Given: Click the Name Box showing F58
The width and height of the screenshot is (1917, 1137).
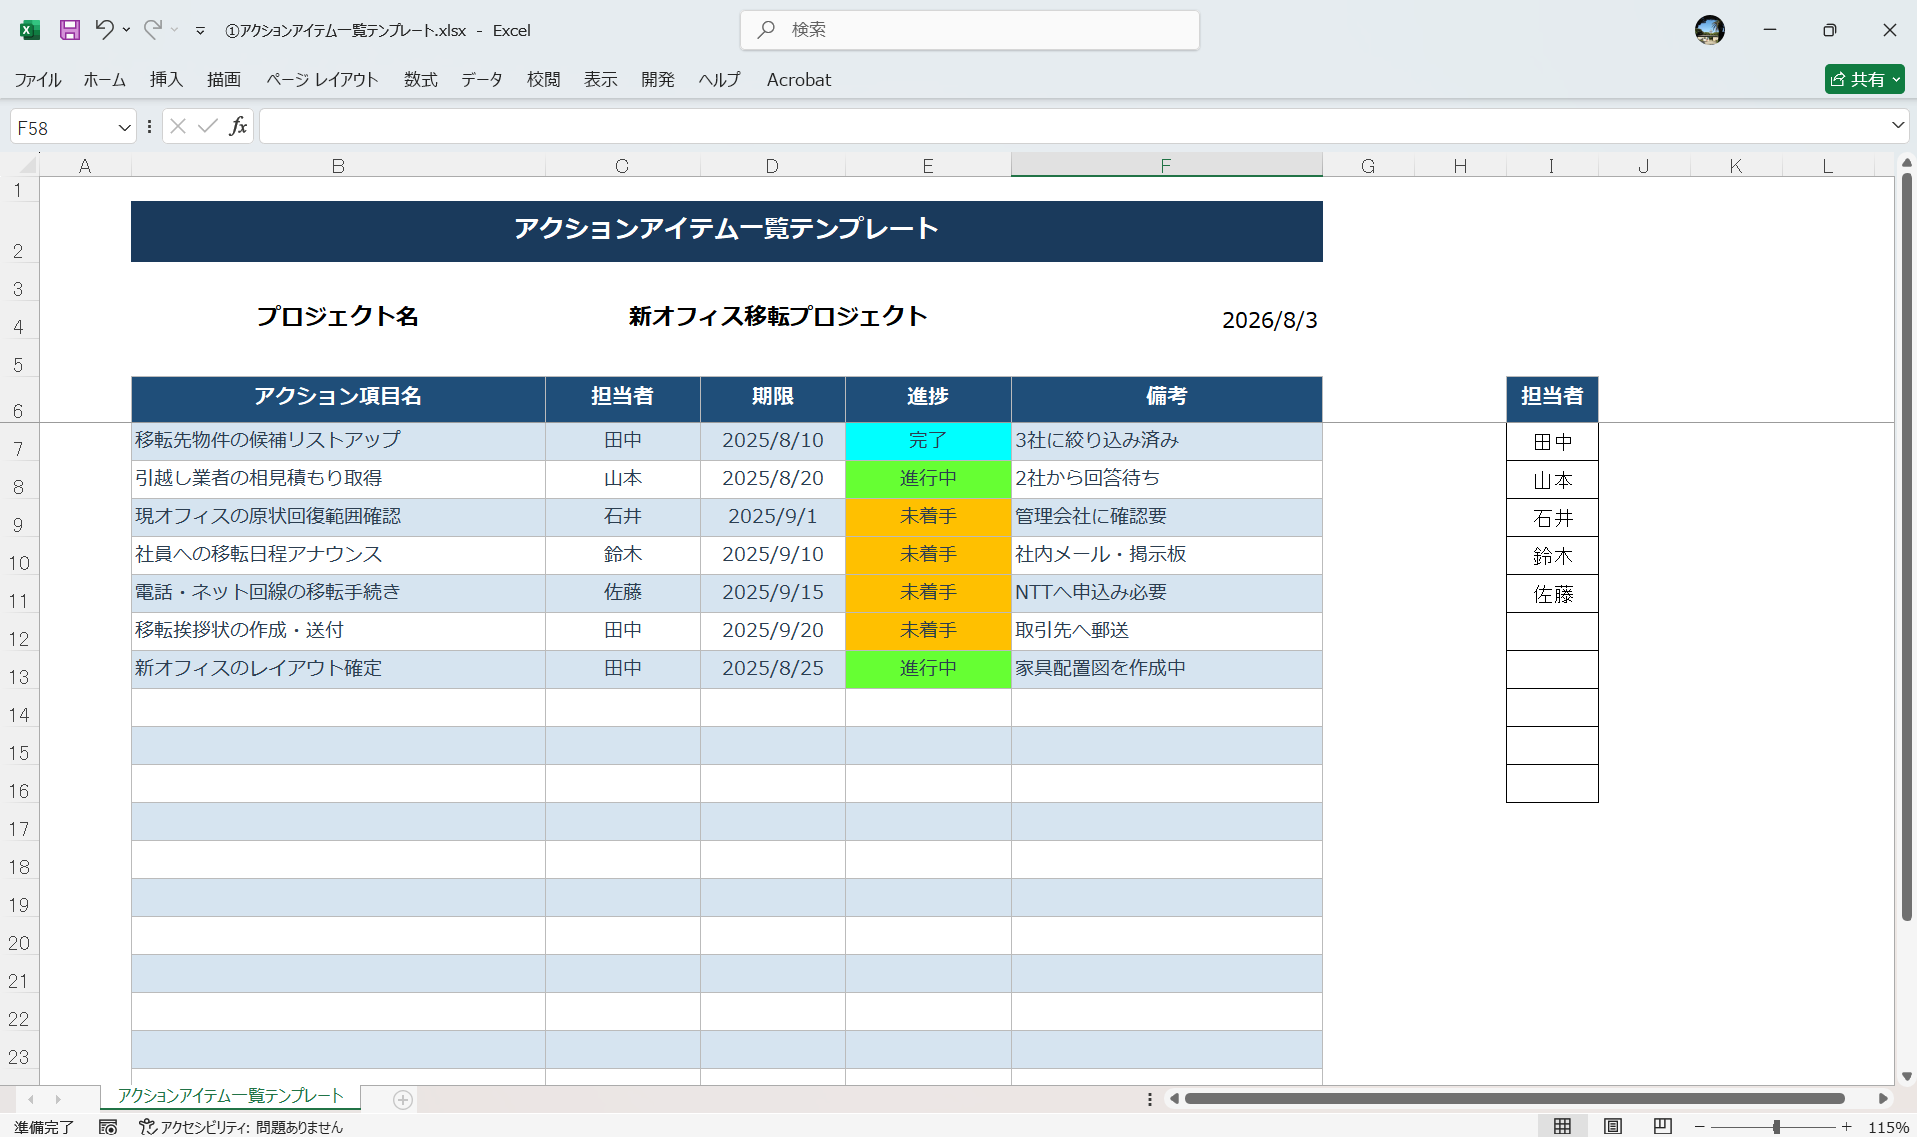Looking at the screenshot, I should [62, 128].
